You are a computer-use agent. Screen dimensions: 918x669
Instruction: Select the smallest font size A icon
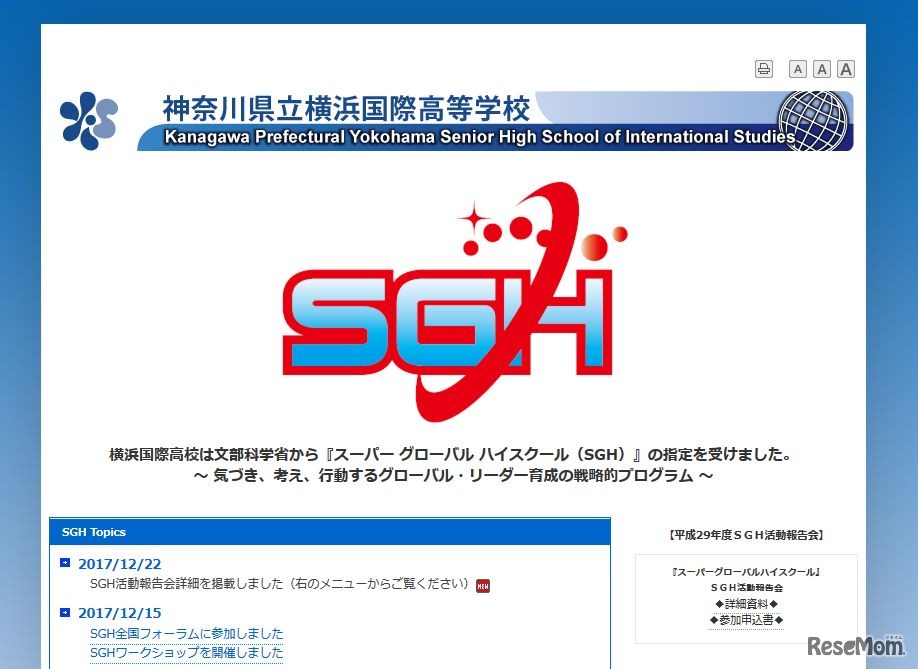pos(798,68)
